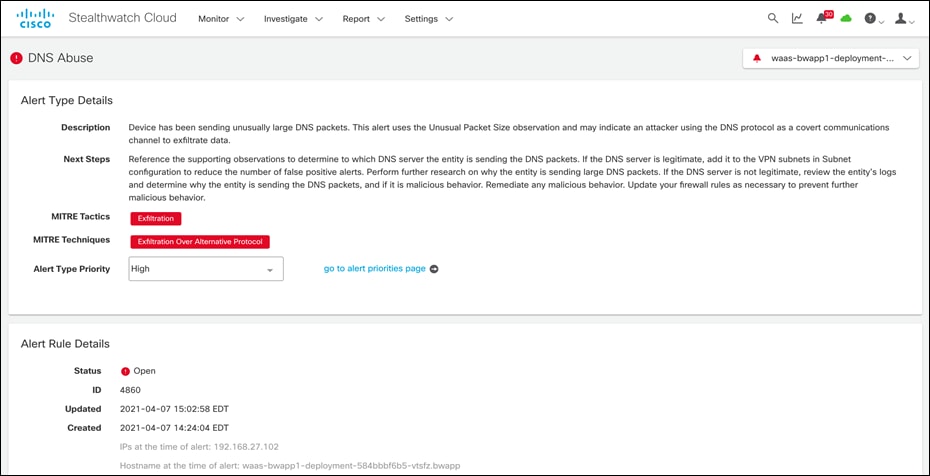Click the MITRE Tactics label
The width and height of the screenshot is (930, 476).
click(x=81, y=217)
